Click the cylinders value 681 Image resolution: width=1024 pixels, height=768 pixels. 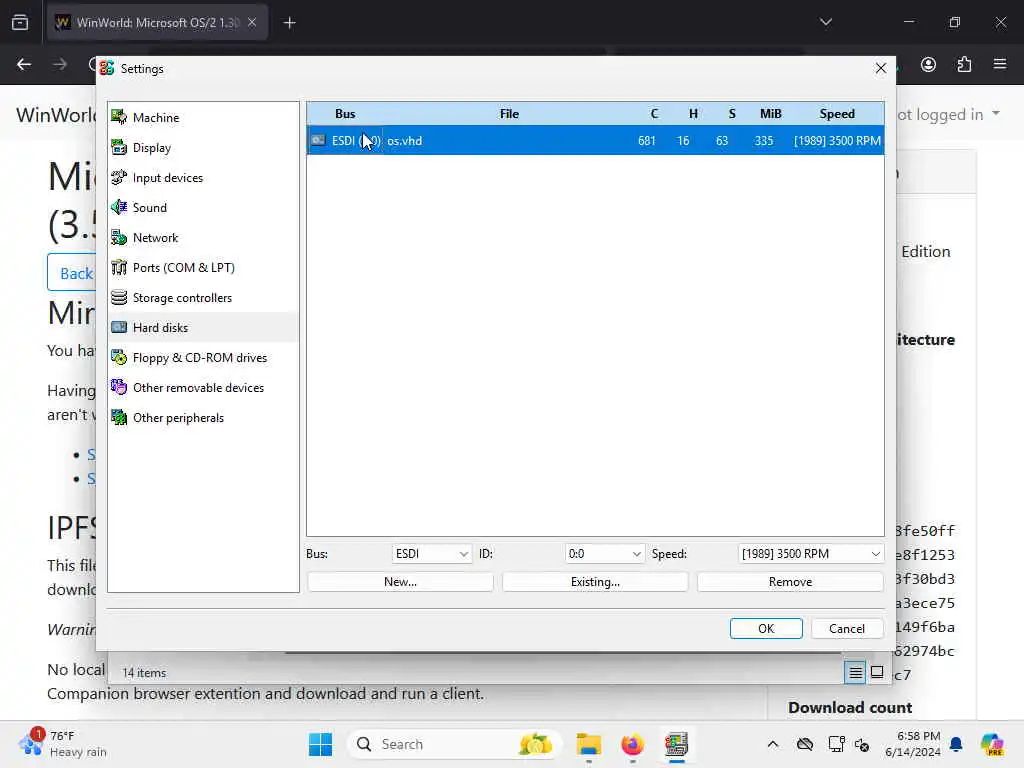647,140
